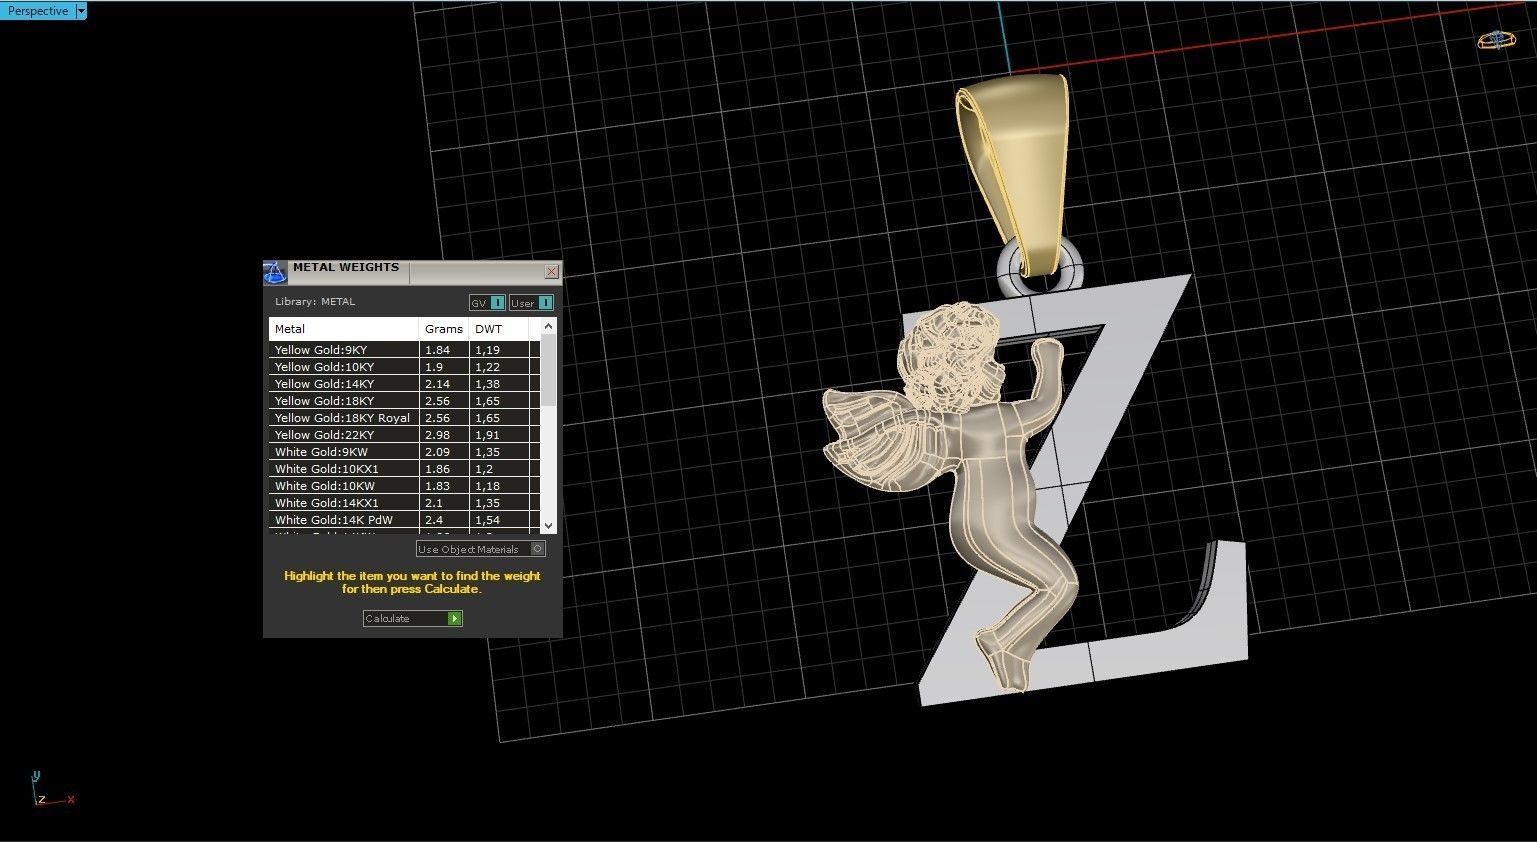Viewport: 1537px width, 842px height.
Task: Select the Yellow Gold:22KY row
Action: (x=324, y=434)
